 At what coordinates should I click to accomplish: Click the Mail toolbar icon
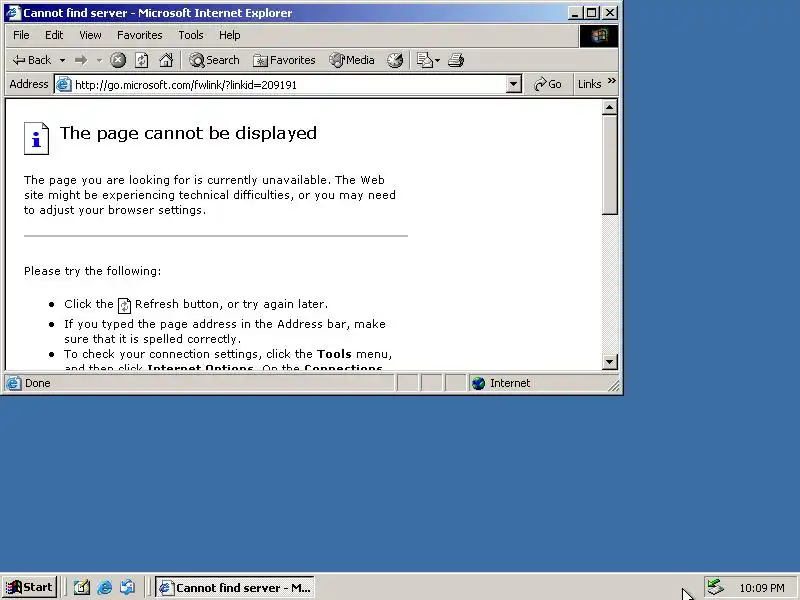424,60
